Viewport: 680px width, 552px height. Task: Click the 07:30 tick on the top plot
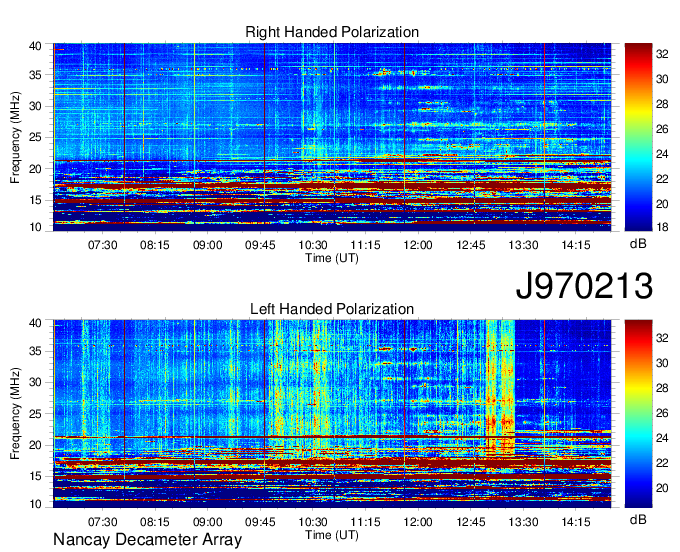pos(102,245)
